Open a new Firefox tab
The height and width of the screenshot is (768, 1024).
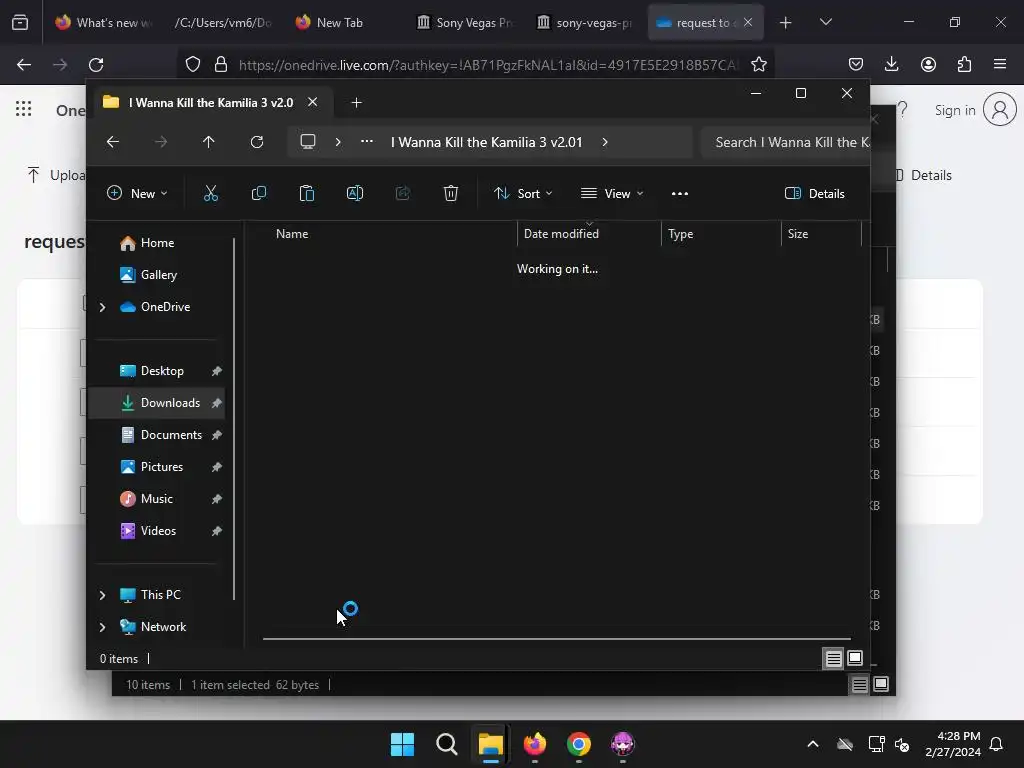786,23
